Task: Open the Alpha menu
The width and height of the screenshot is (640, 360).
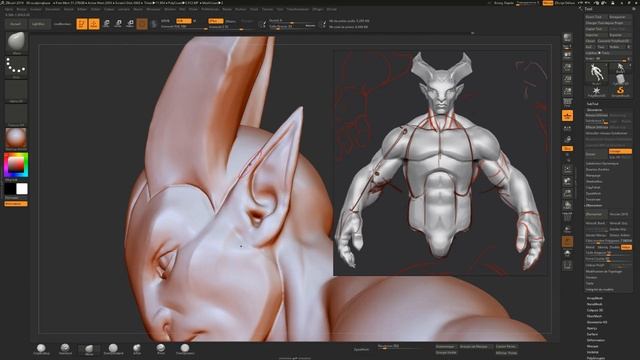Action: pos(9,9)
